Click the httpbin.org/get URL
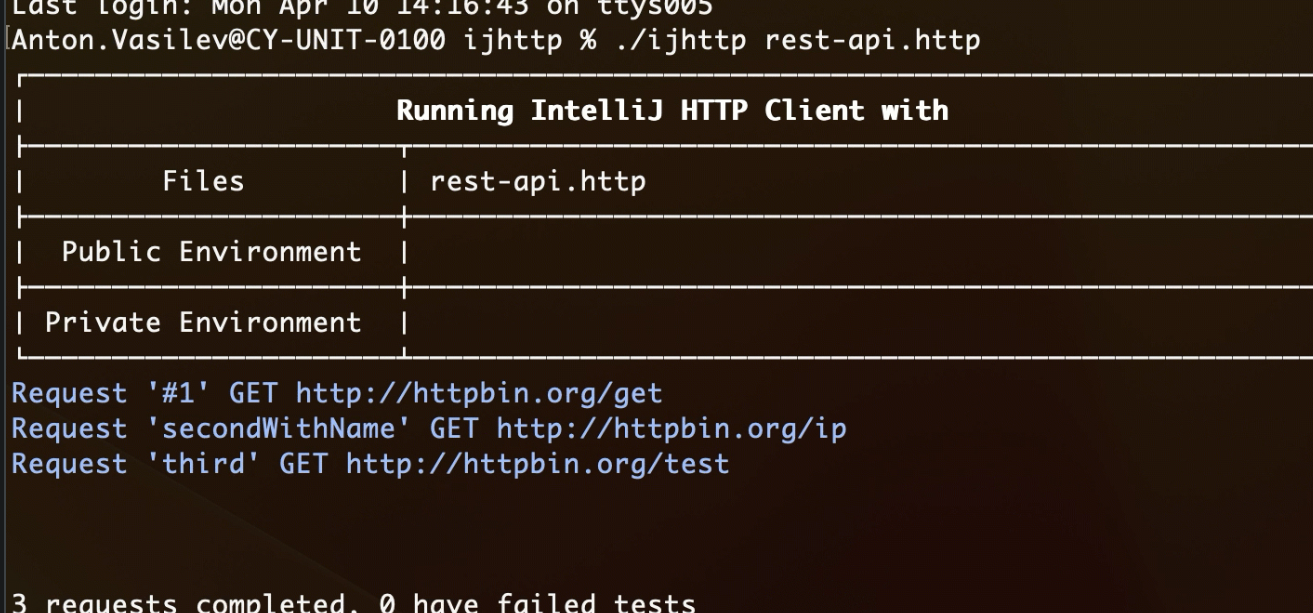Screen dimensions: 1313x613 [479, 393]
